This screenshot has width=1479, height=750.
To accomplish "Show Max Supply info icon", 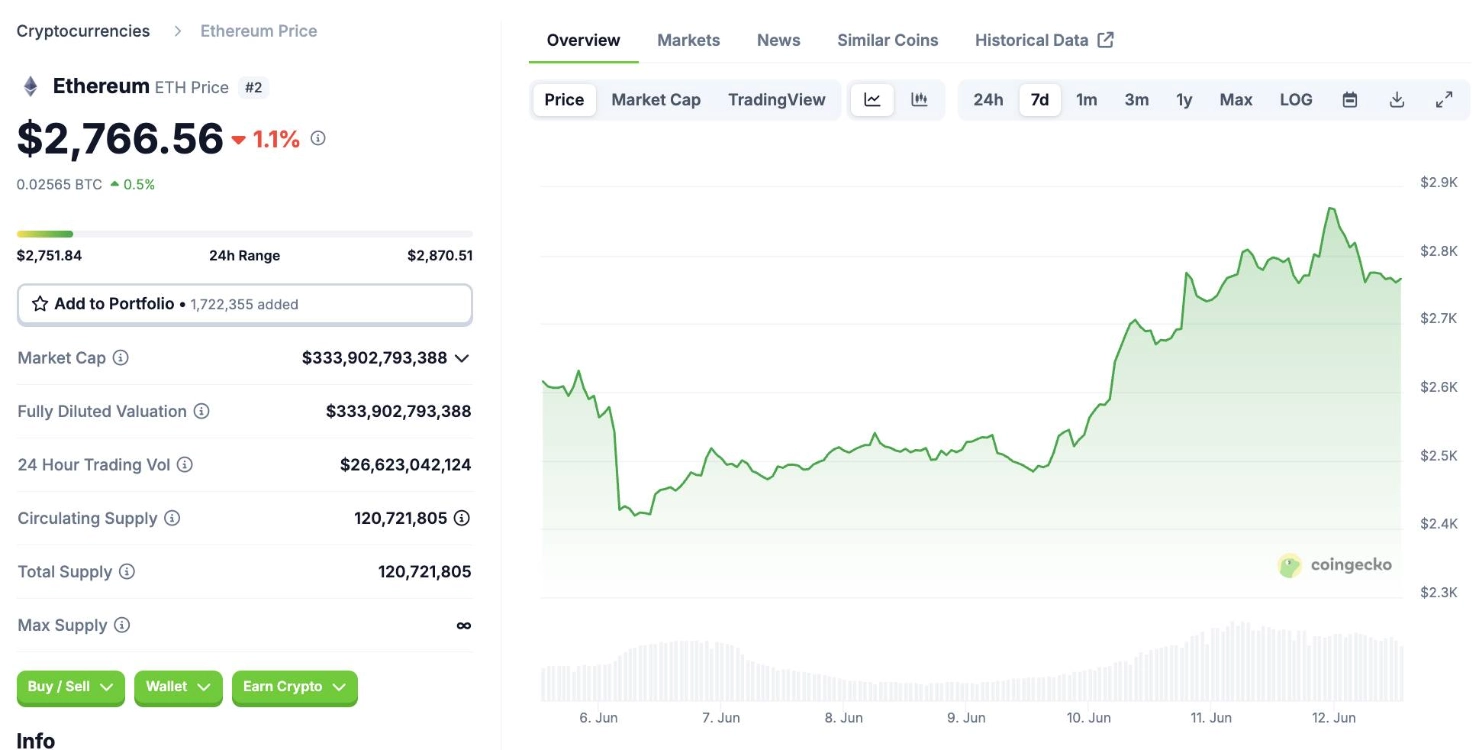I will click(122, 625).
